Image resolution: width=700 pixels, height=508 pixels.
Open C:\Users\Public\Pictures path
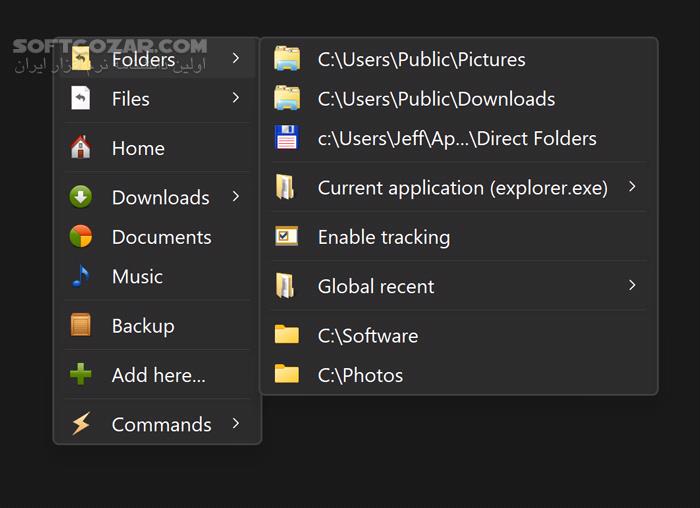coord(421,59)
